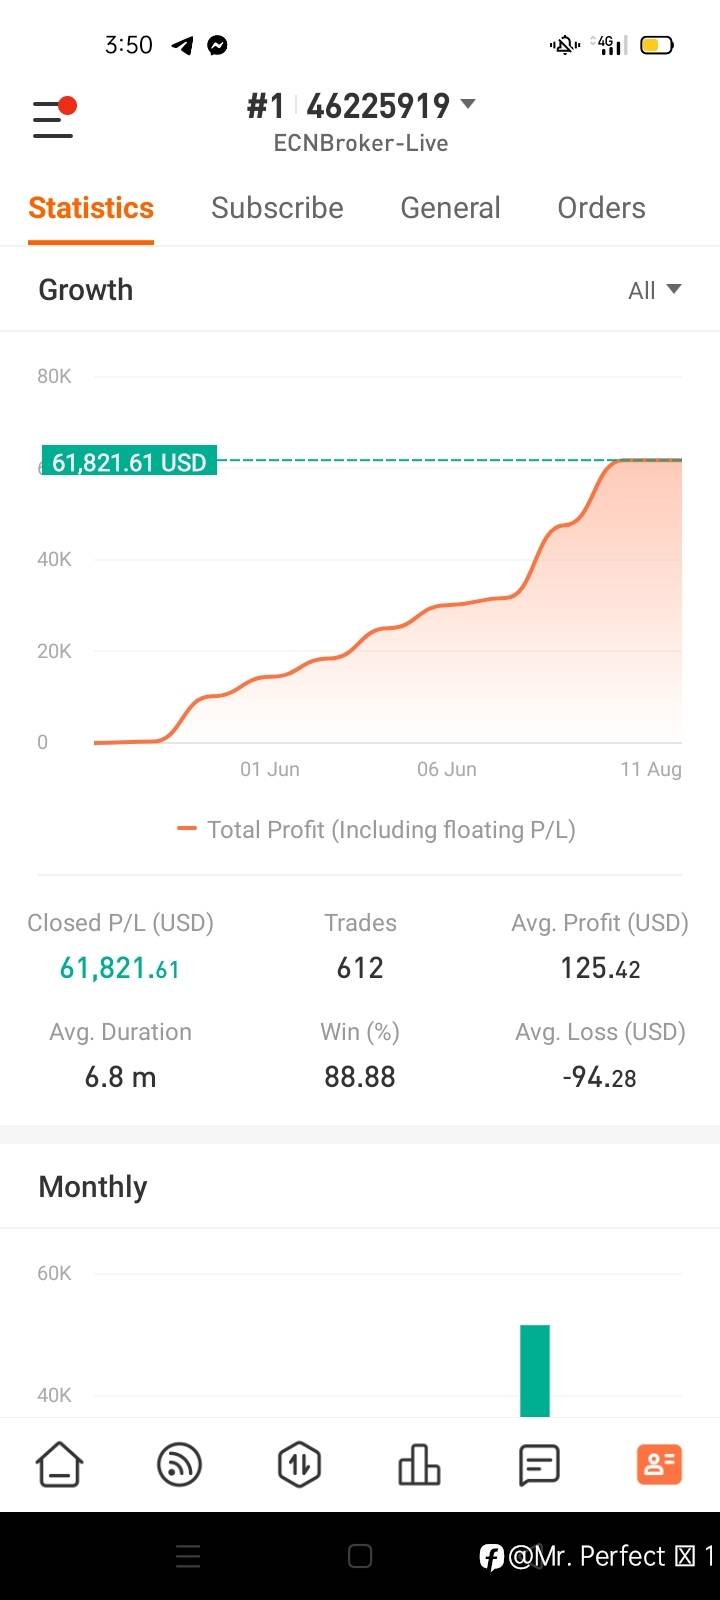This screenshot has height=1600, width=720.
Task: Open the signal feed icon in bottom bar
Action: (x=180, y=1465)
